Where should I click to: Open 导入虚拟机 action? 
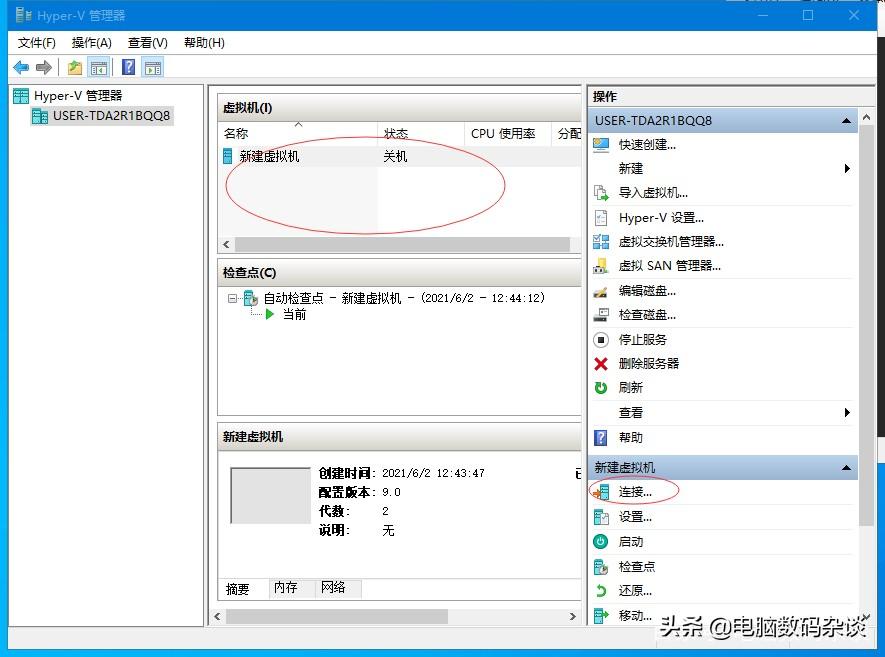point(651,193)
